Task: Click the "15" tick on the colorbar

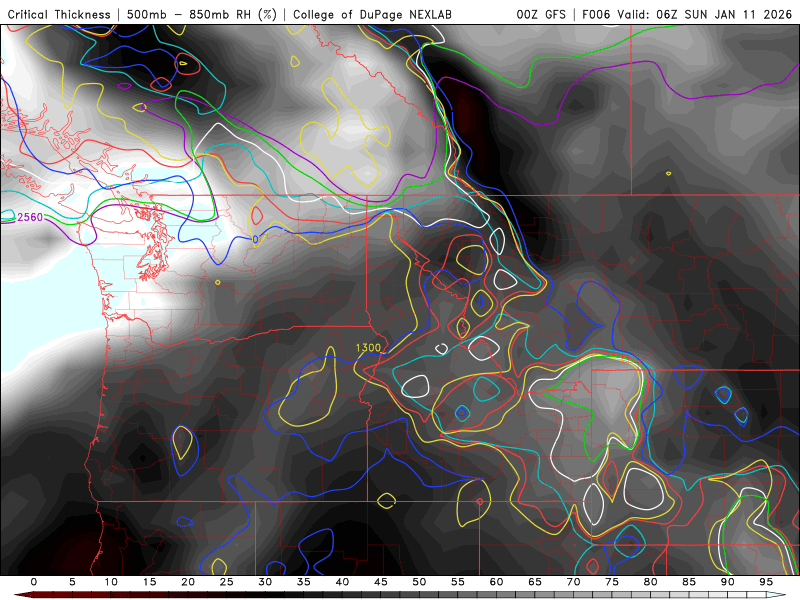Action: (x=149, y=582)
